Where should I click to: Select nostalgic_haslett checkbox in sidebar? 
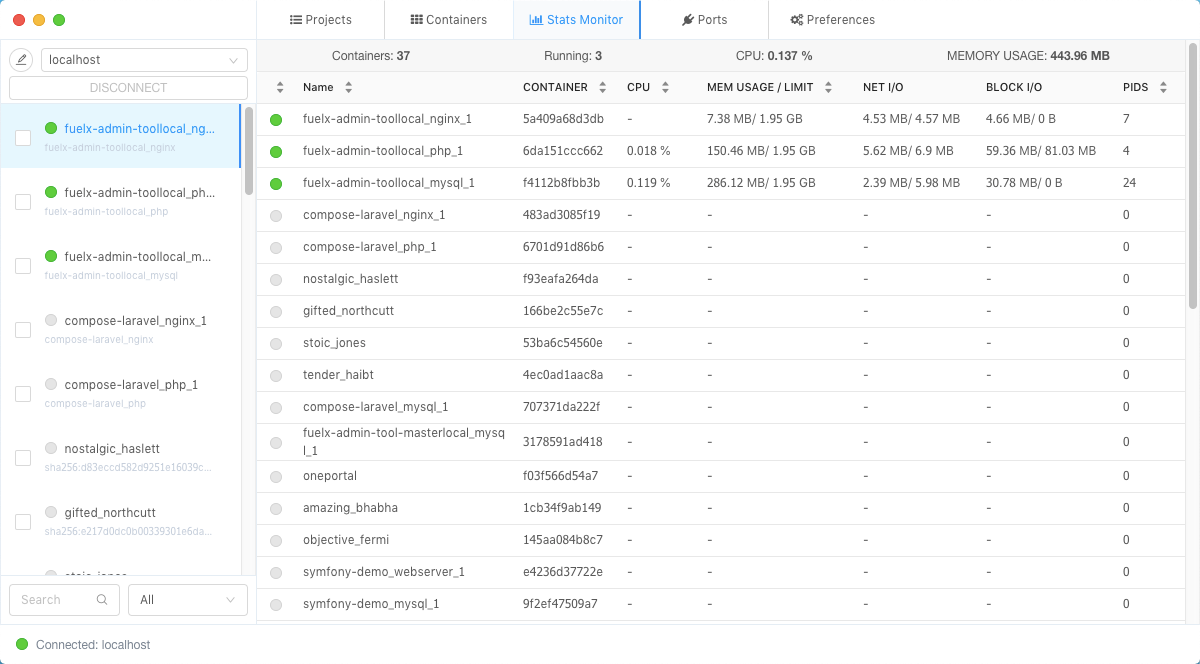[x=23, y=458]
